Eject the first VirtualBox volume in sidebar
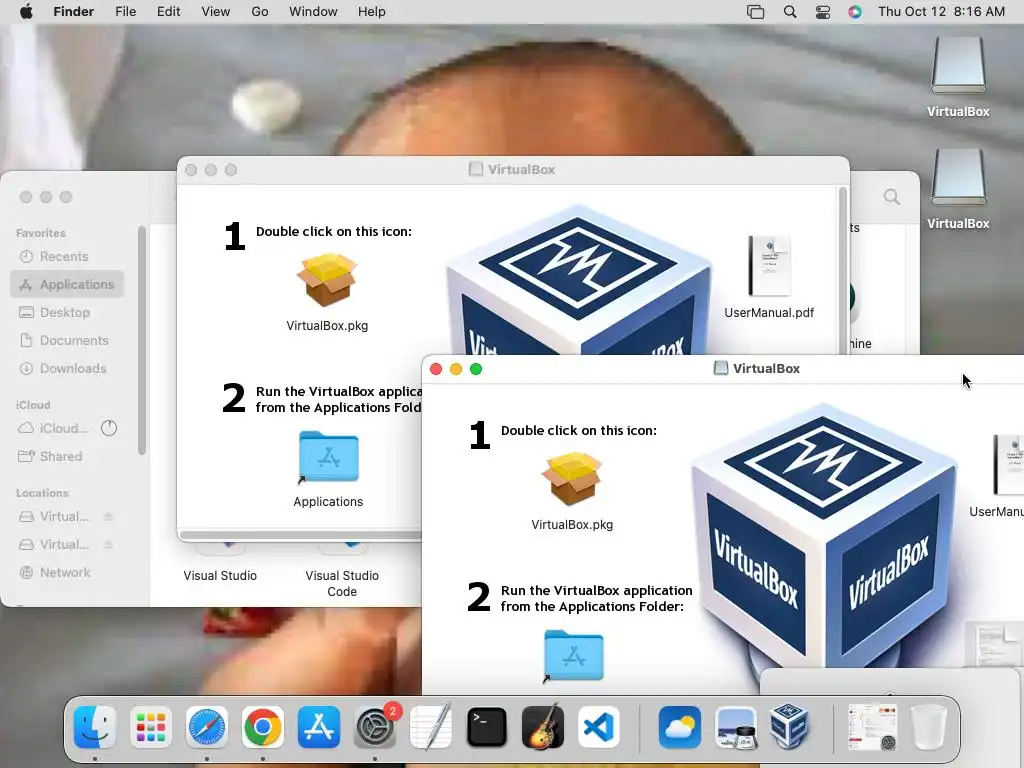This screenshot has width=1024, height=768. tap(108, 517)
